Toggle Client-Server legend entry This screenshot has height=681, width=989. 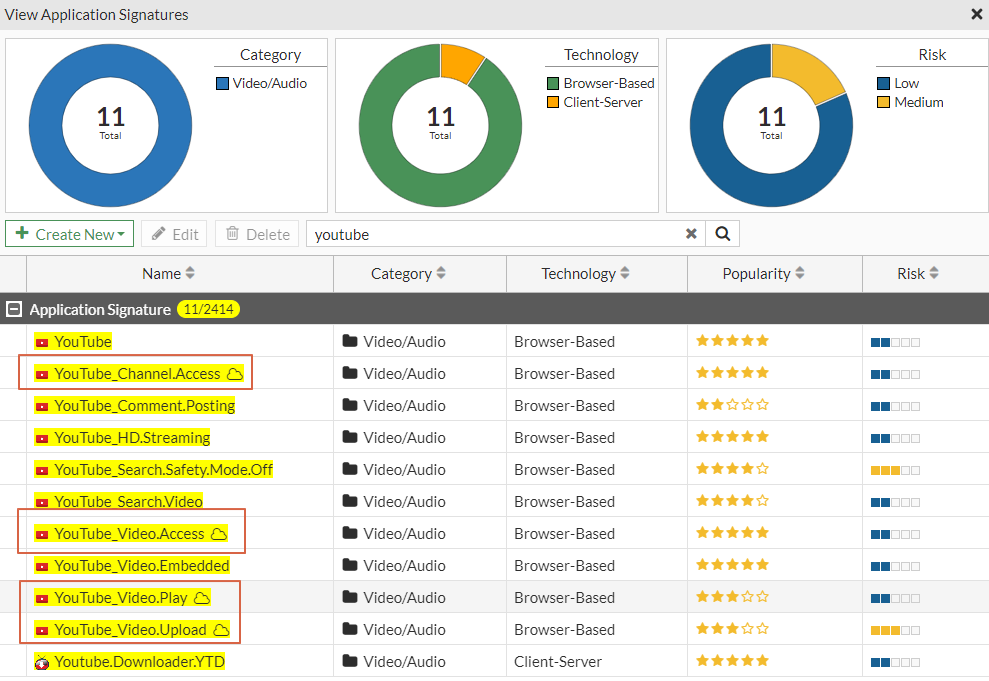click(x=595, y=102)
